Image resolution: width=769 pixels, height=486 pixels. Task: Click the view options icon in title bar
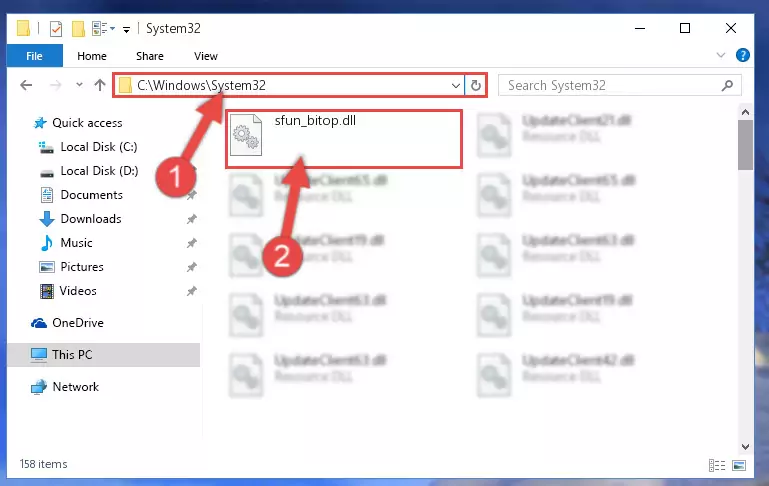pyautogui.click(x=100, y=29)
